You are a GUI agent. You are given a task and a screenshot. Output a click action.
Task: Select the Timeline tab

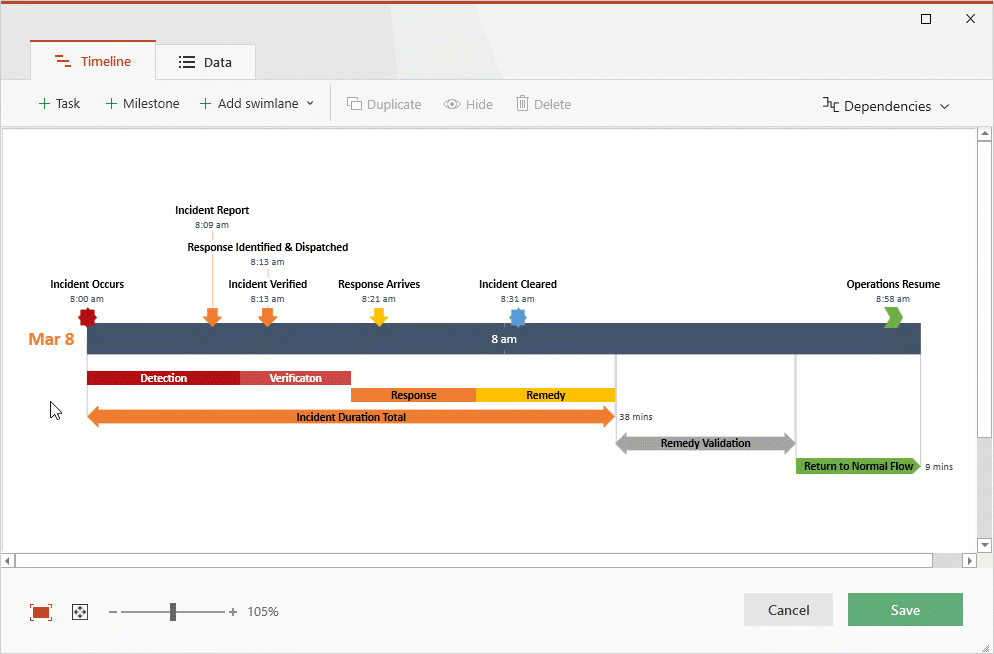pos(93,62)
